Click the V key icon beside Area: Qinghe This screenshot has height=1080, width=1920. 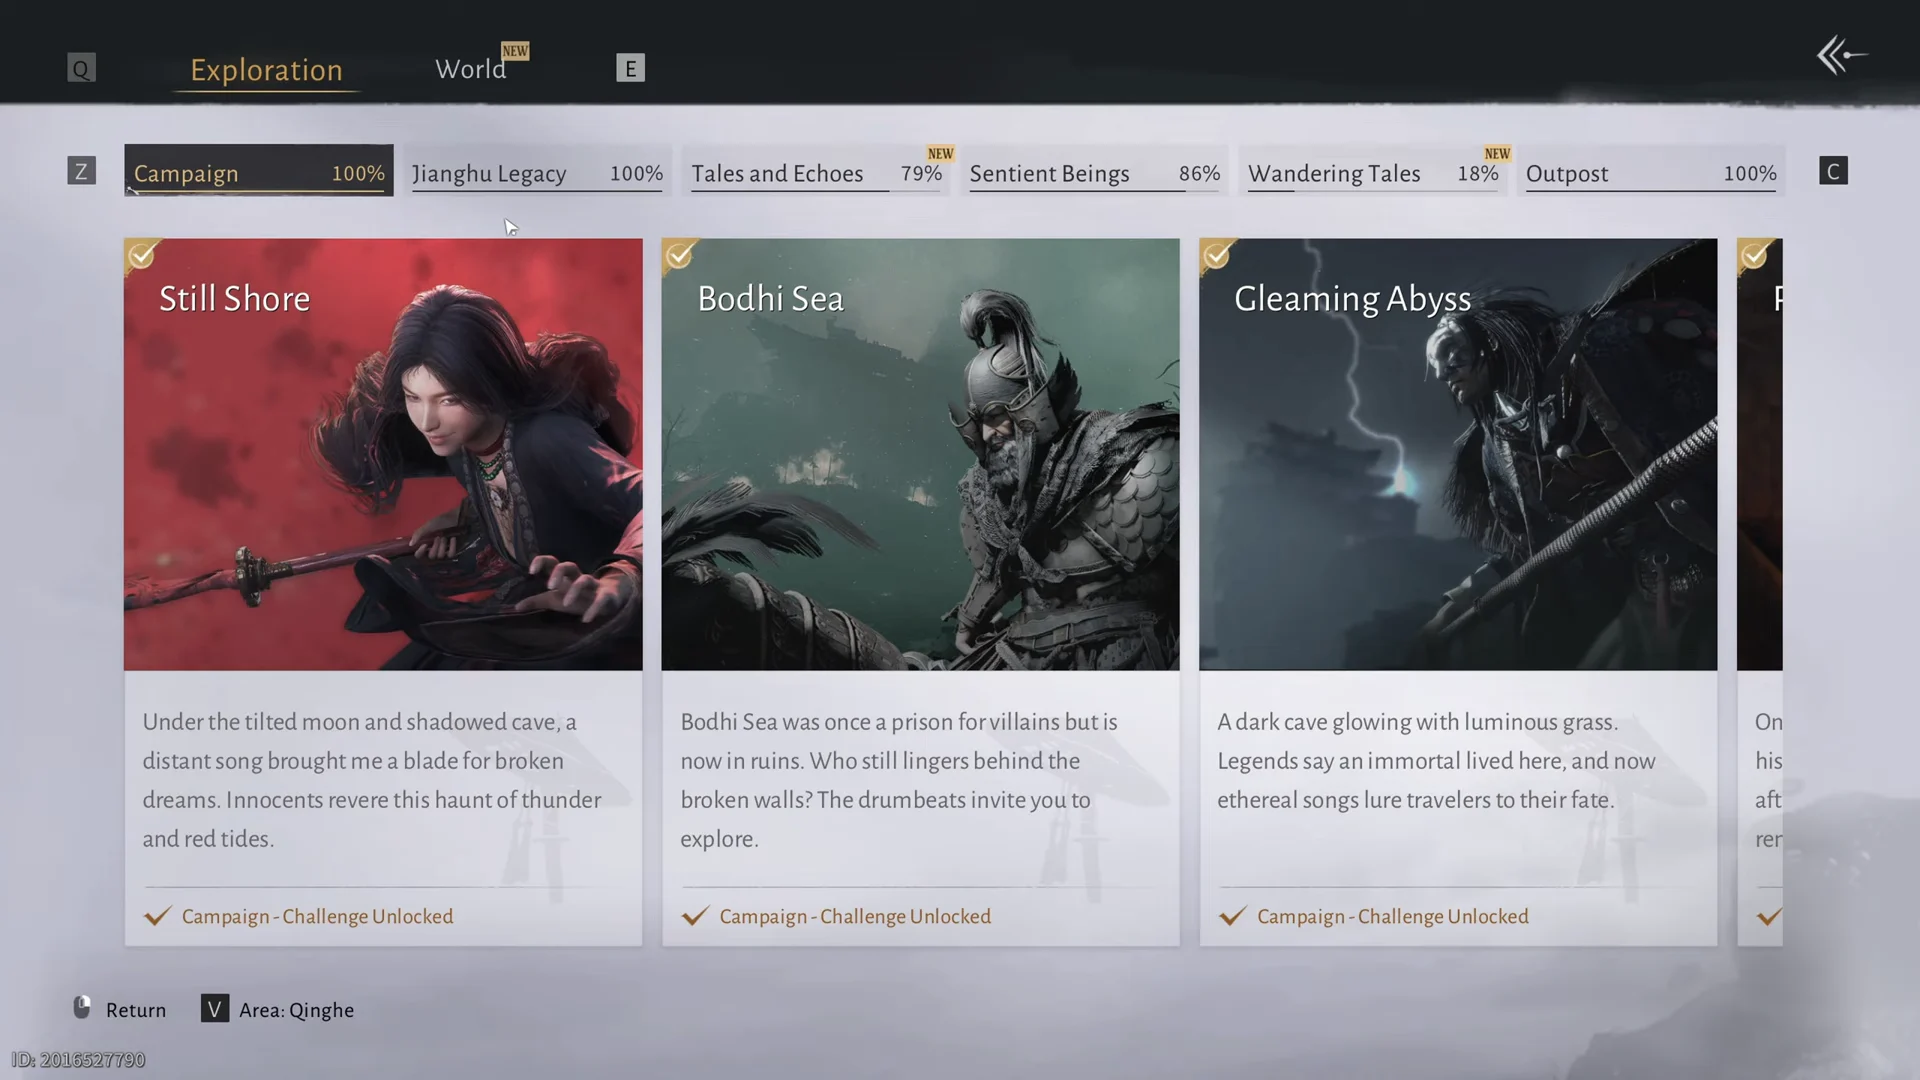coord(215,1008)
